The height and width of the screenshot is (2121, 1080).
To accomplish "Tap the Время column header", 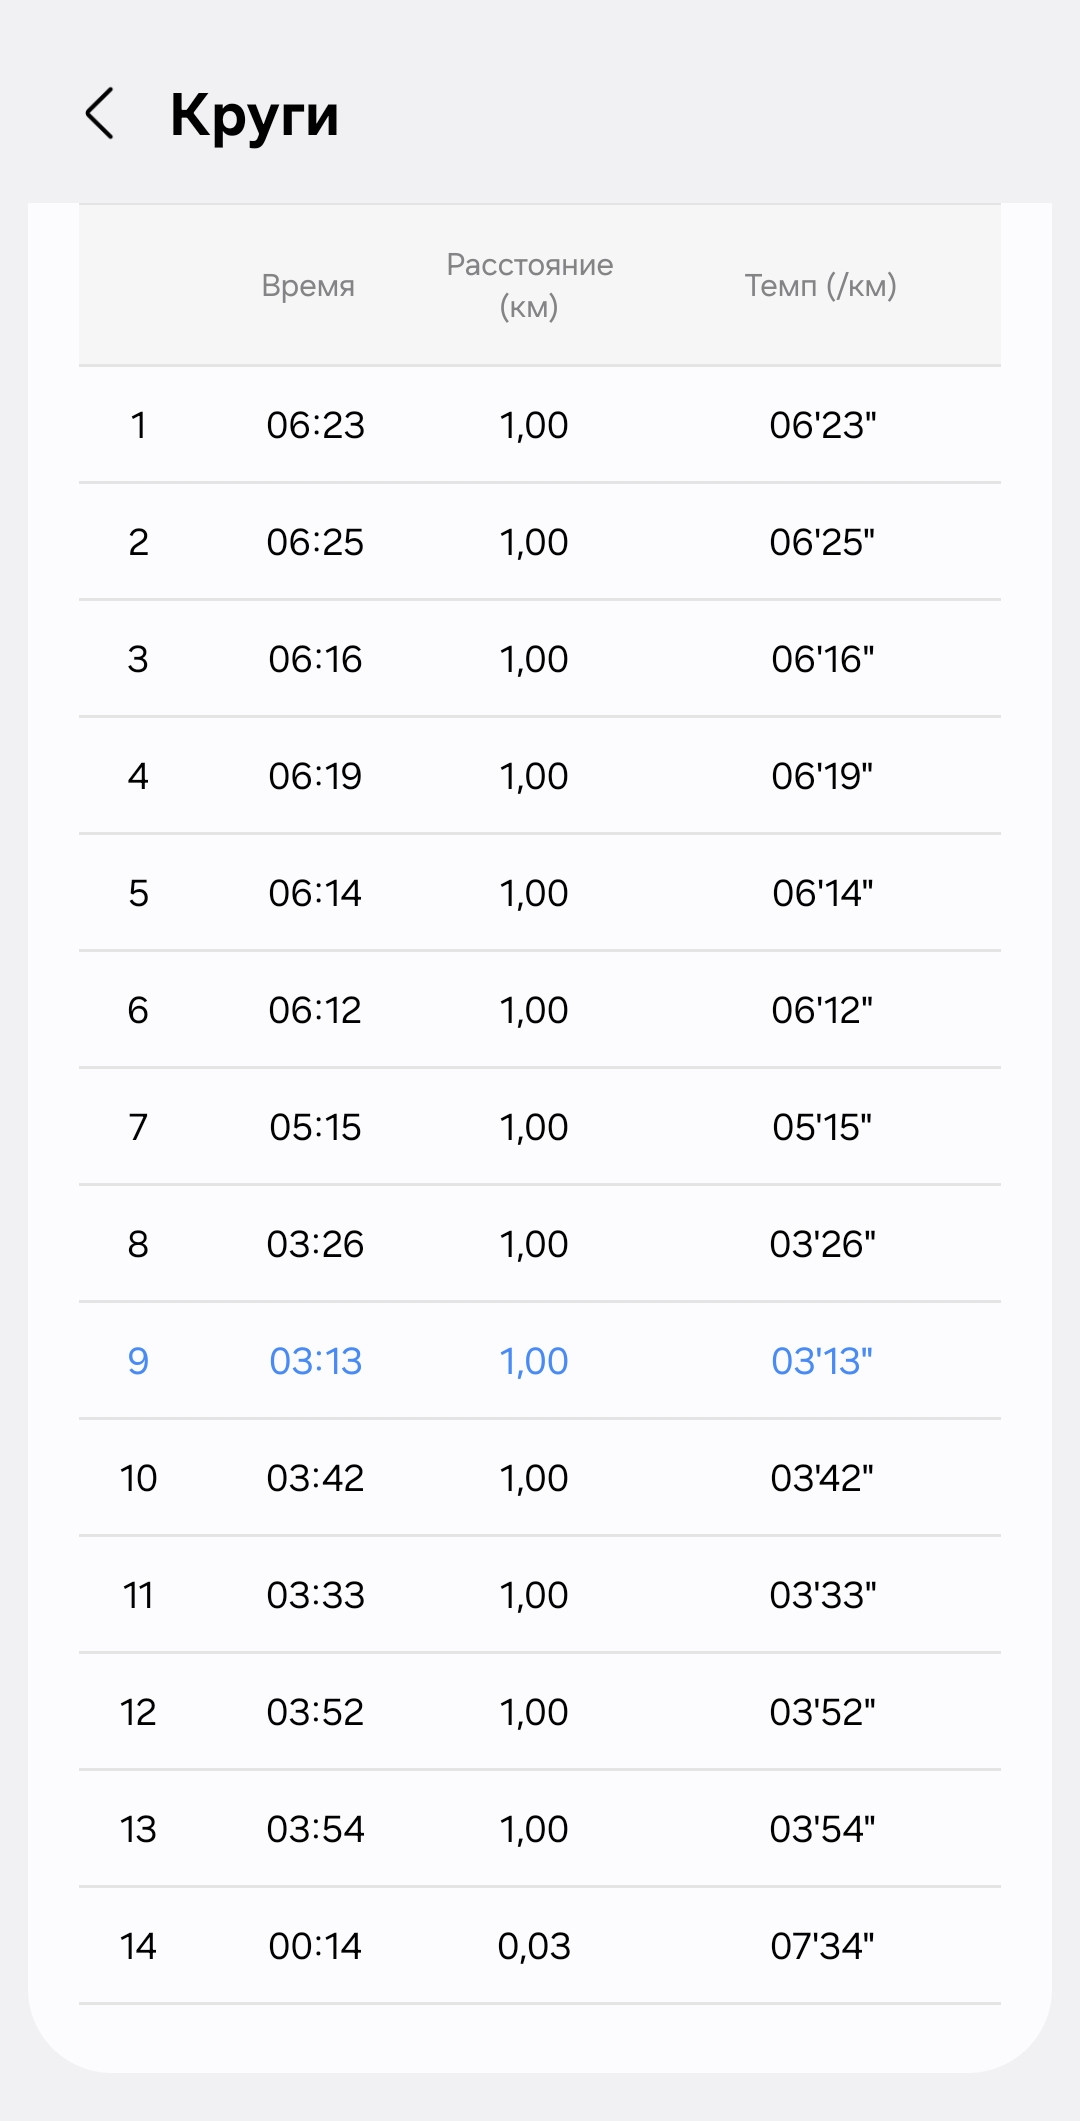I will coord(308,286).
